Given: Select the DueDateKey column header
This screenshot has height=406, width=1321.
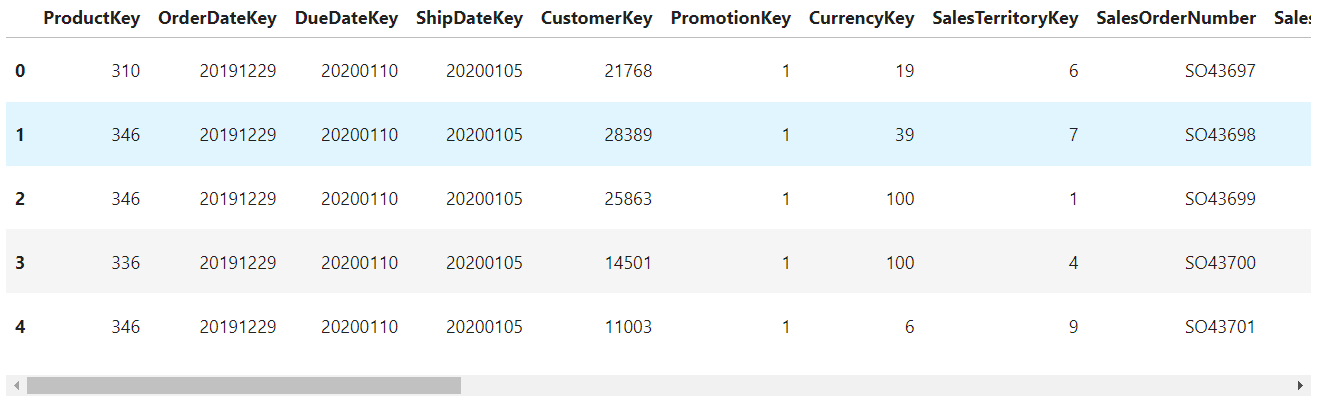Looking at the screenshot, I should 346,18.
